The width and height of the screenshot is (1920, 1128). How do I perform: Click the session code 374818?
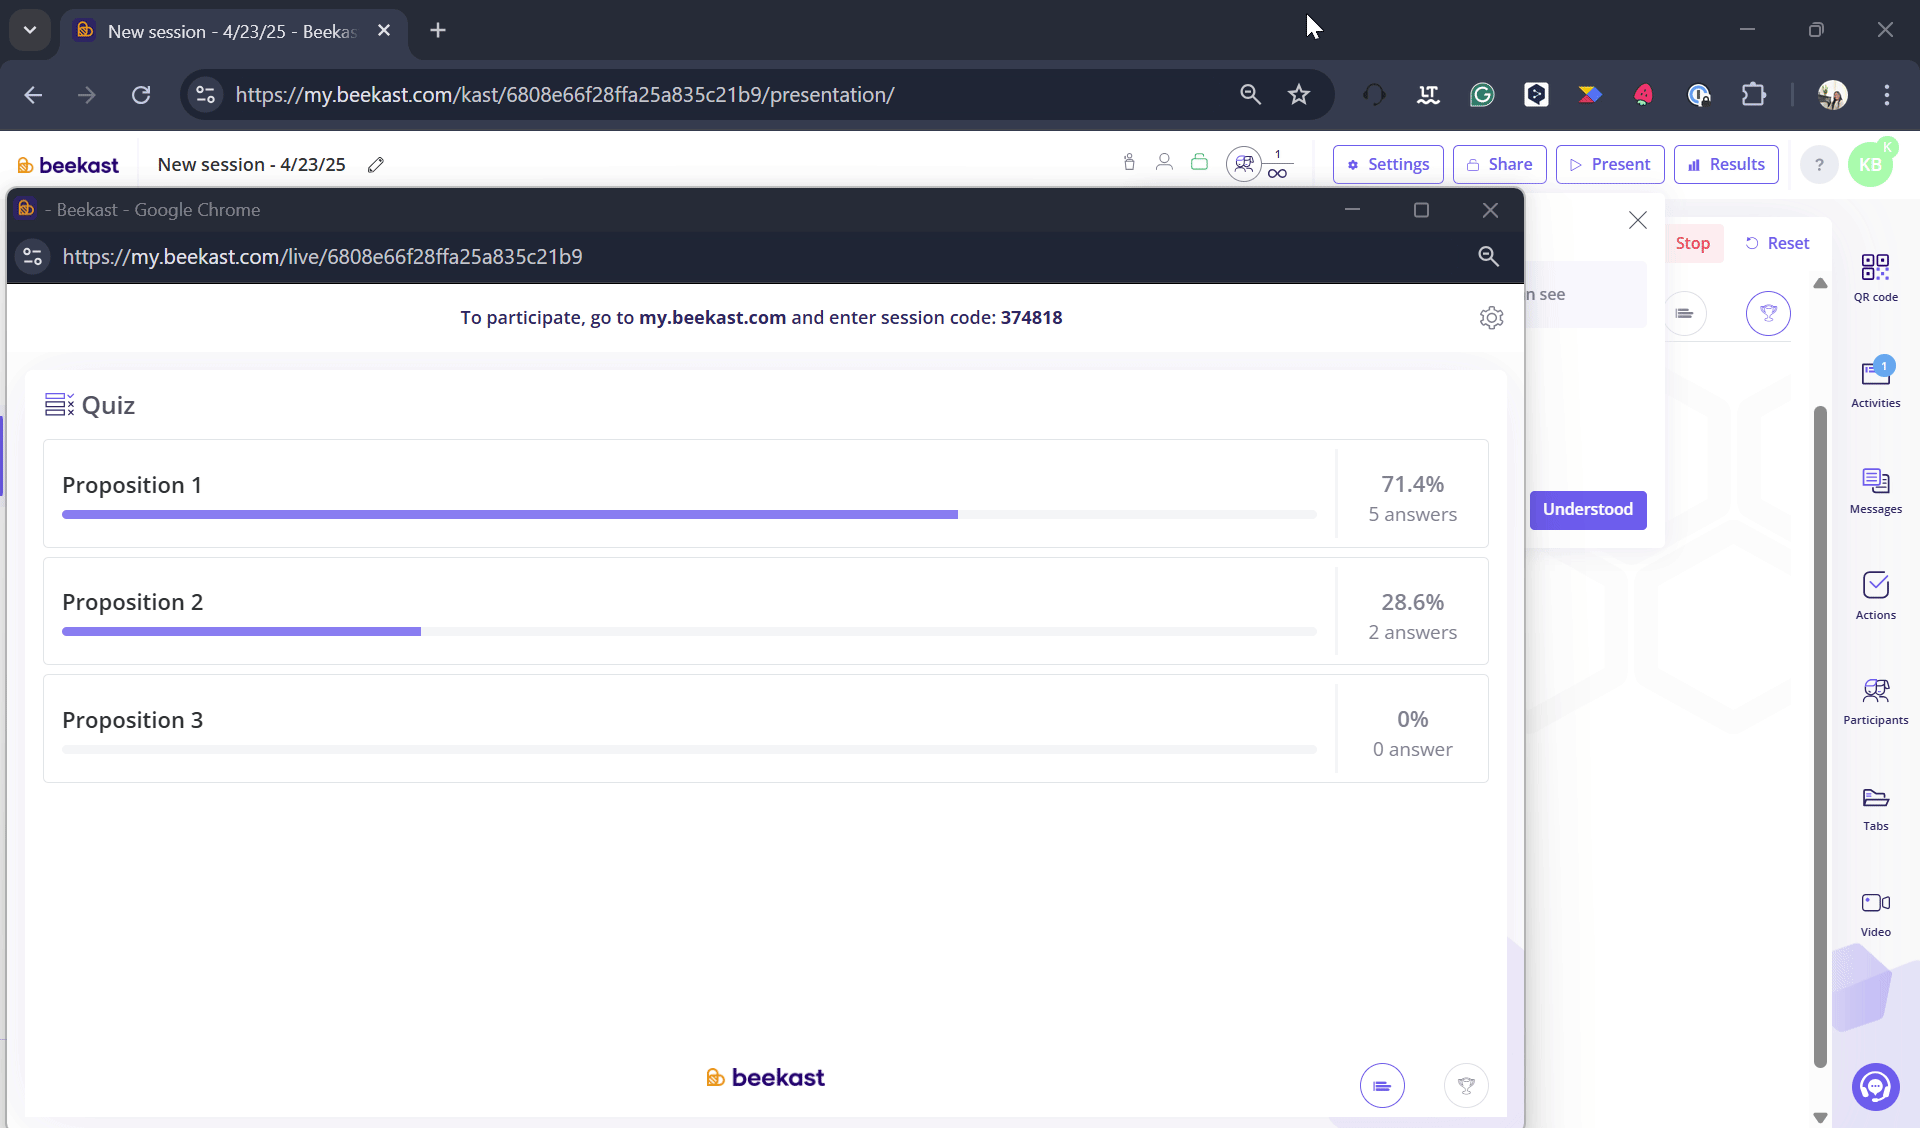pyautogui.click(x=1031, y=318)
